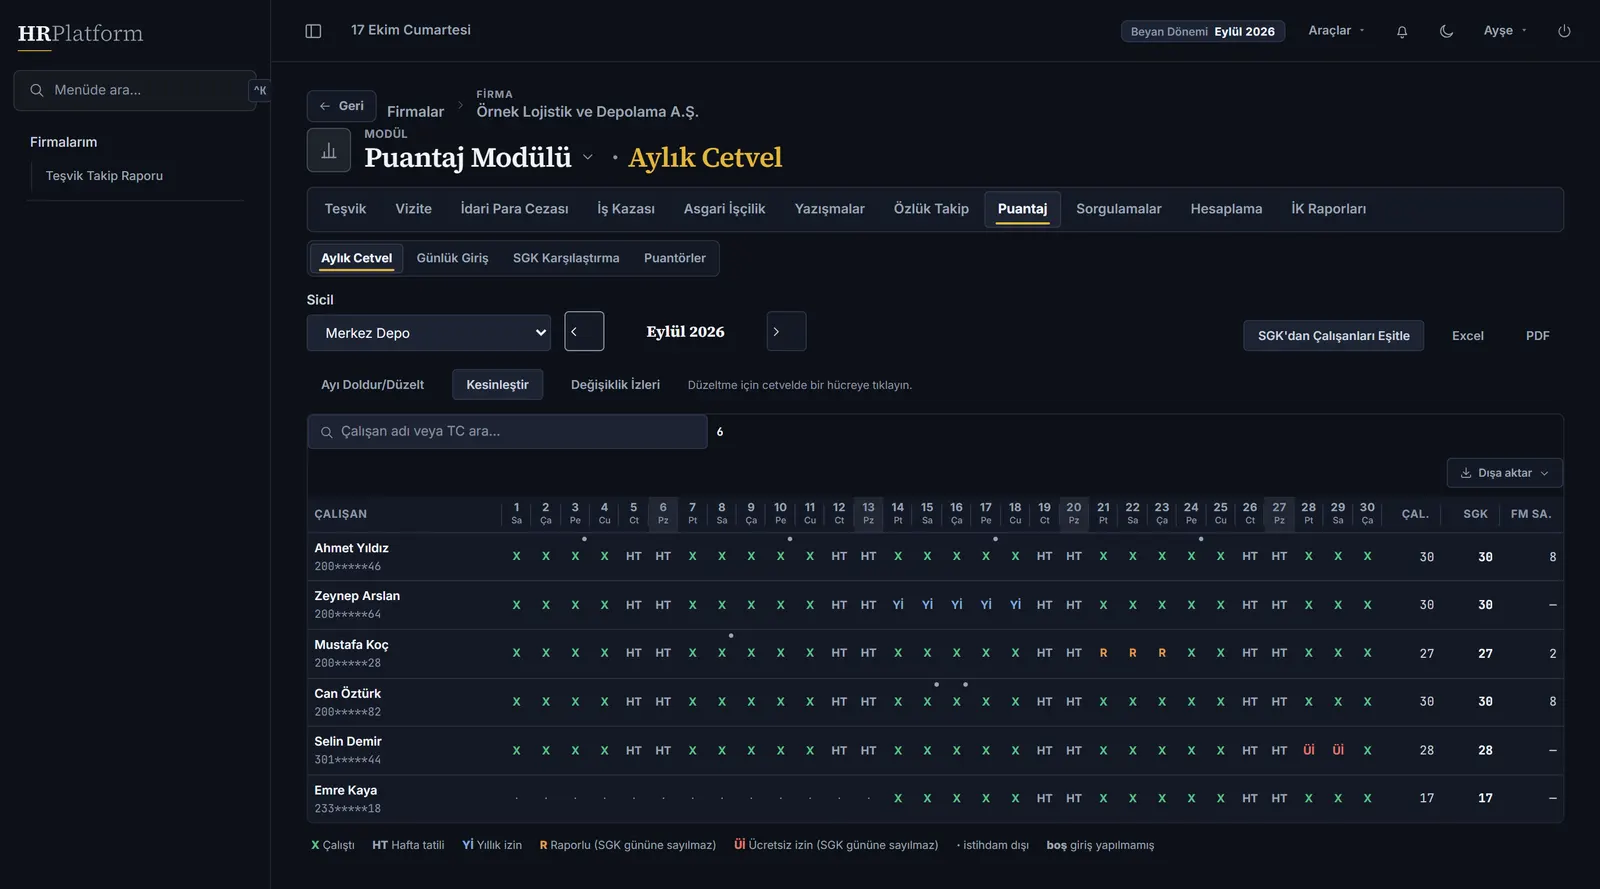Go to previous month arrow
The image size is (1600, 889).
584,331
